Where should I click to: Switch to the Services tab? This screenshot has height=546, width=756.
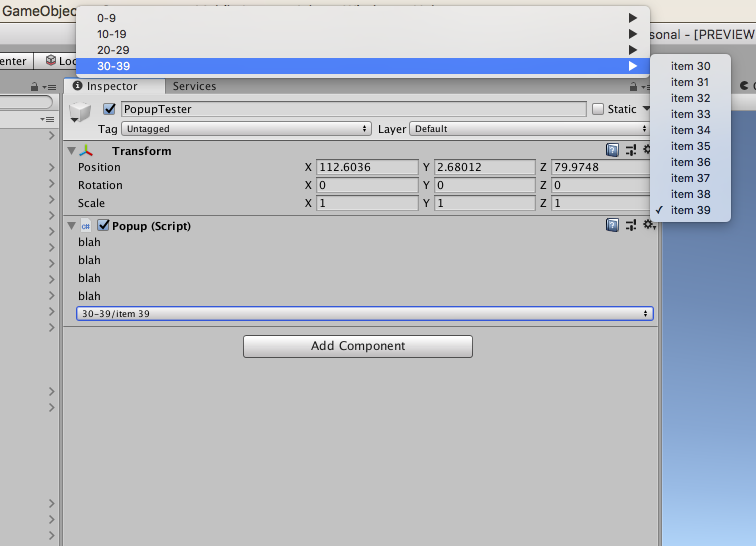click(194, 87)
